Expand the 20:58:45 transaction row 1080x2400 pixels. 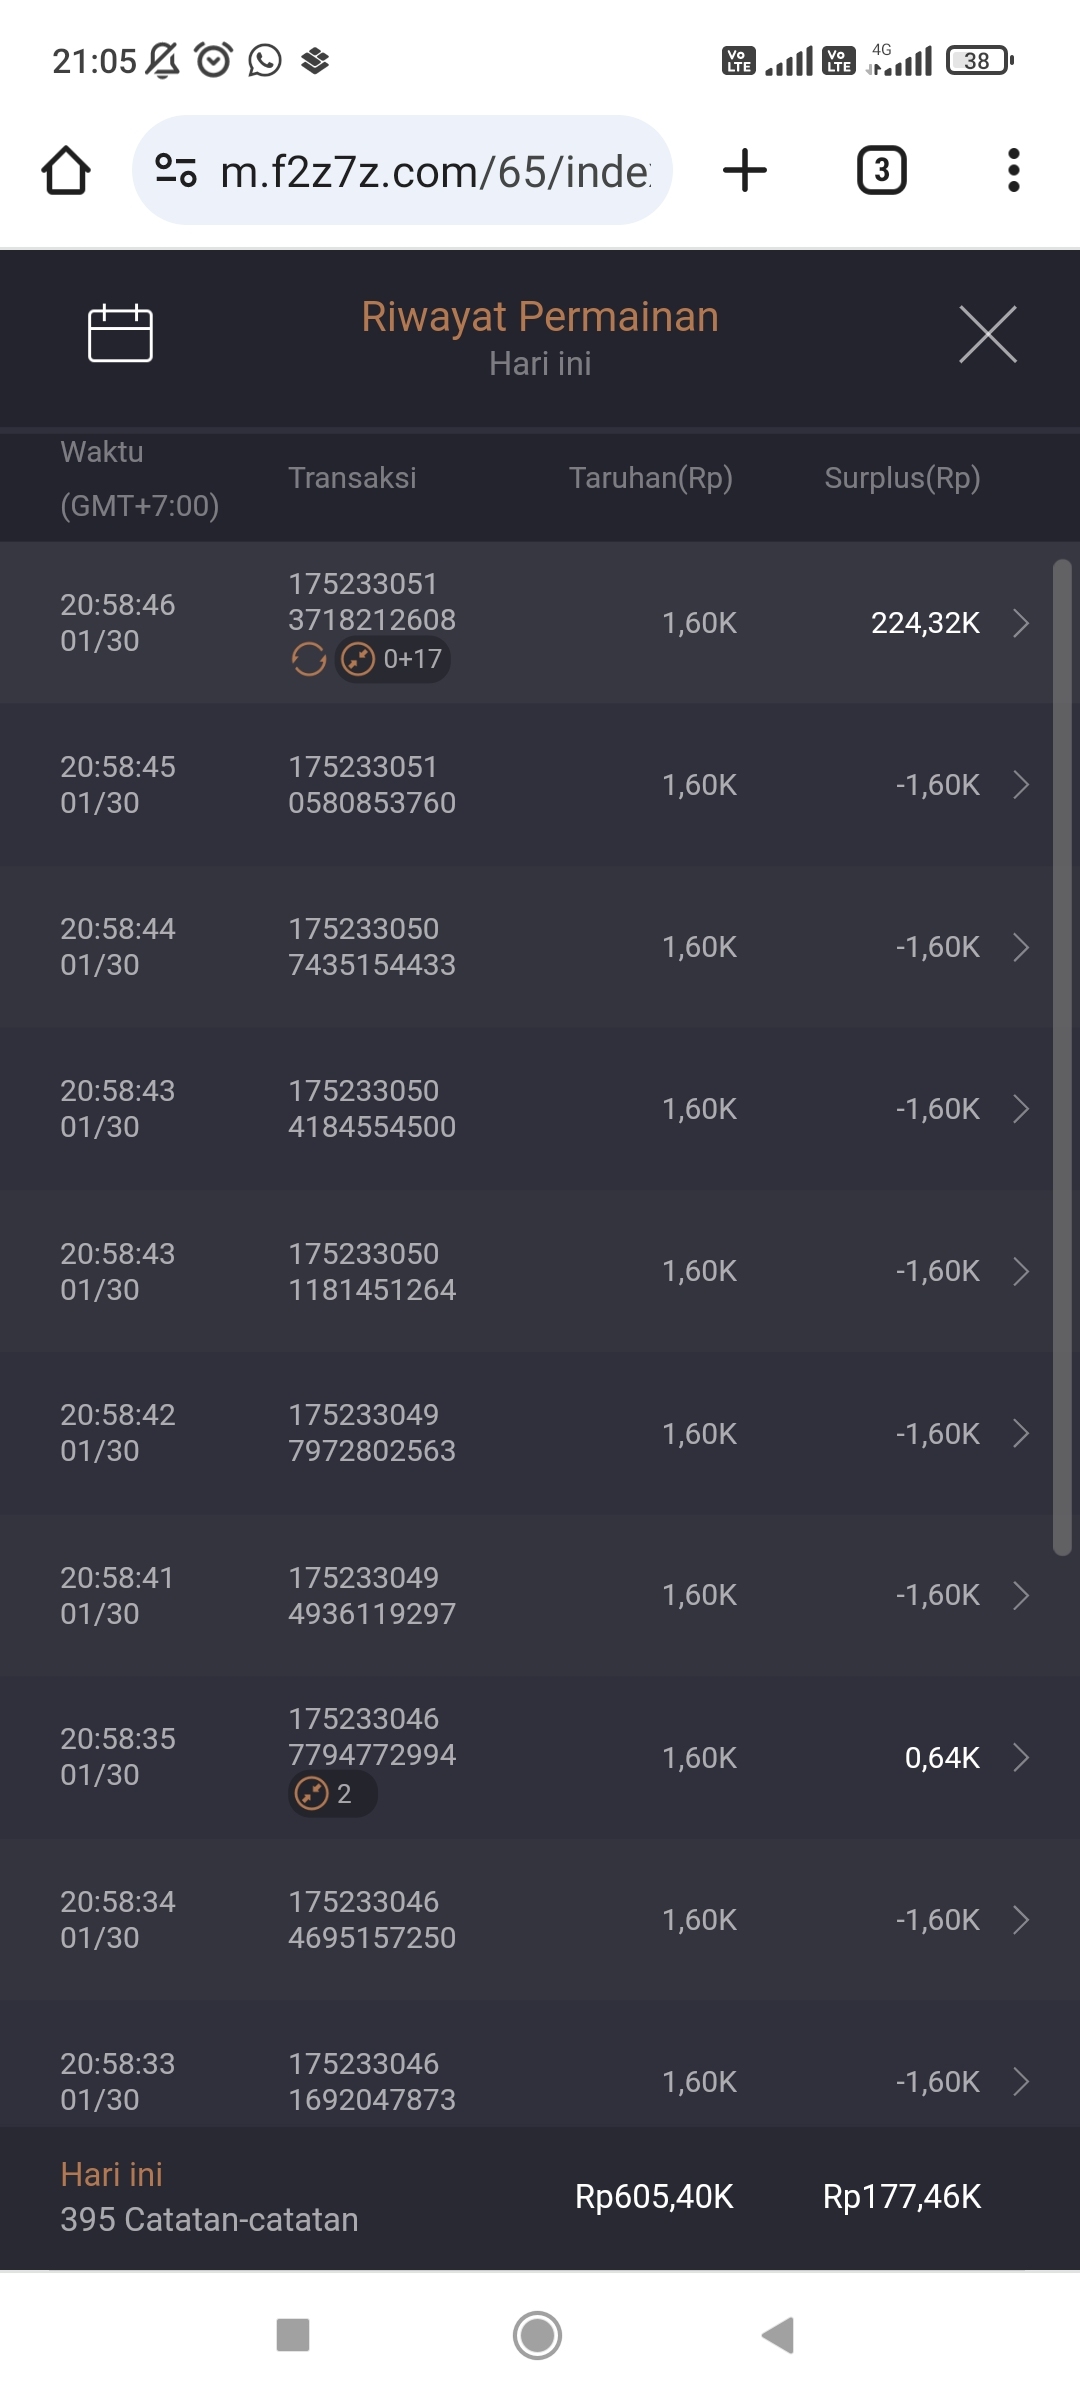point(1020,785)
